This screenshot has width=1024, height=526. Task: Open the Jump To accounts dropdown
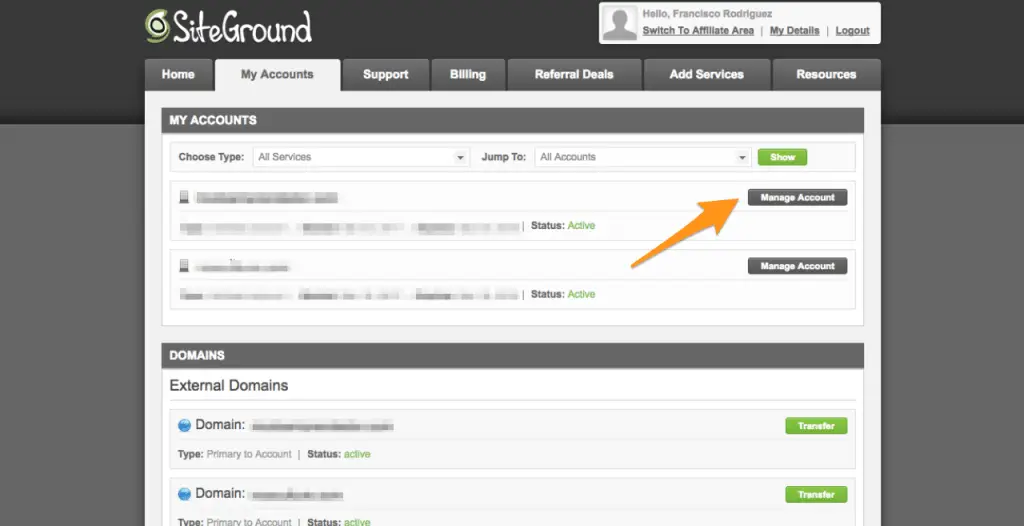coord(643,157)
